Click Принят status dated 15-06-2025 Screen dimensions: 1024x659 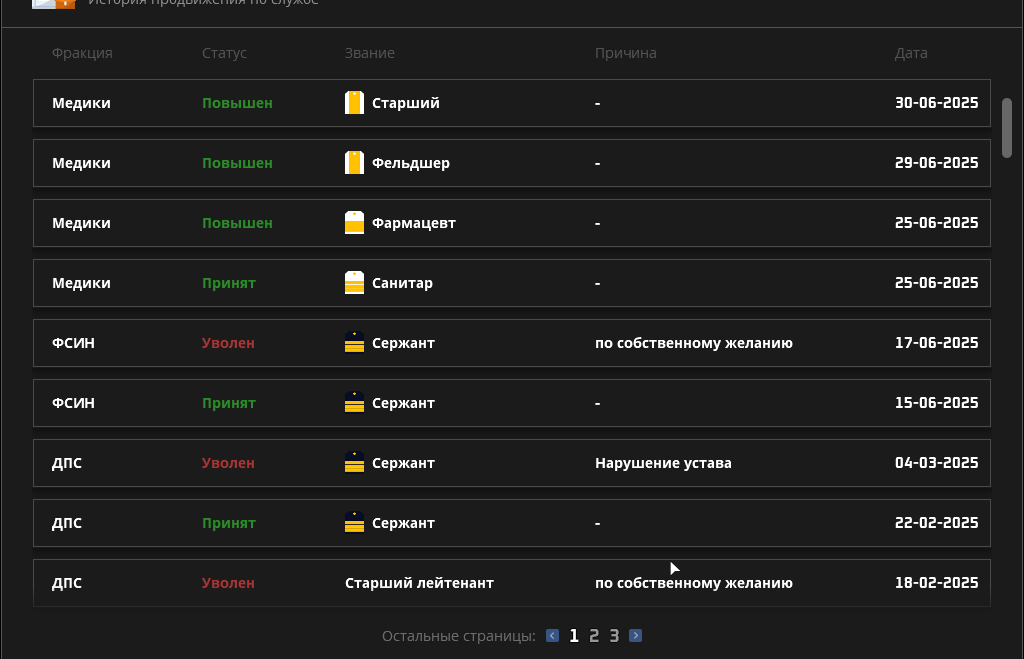pos(229,403)
